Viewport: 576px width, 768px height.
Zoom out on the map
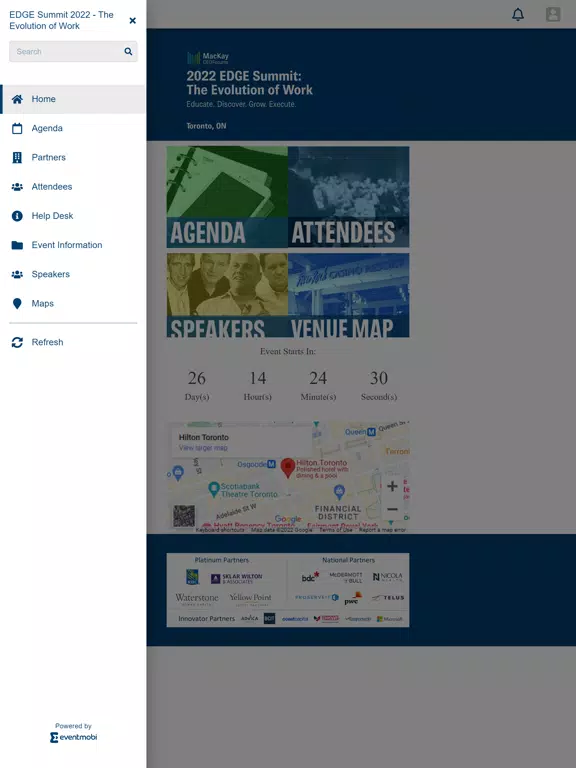tap(392, 509)
